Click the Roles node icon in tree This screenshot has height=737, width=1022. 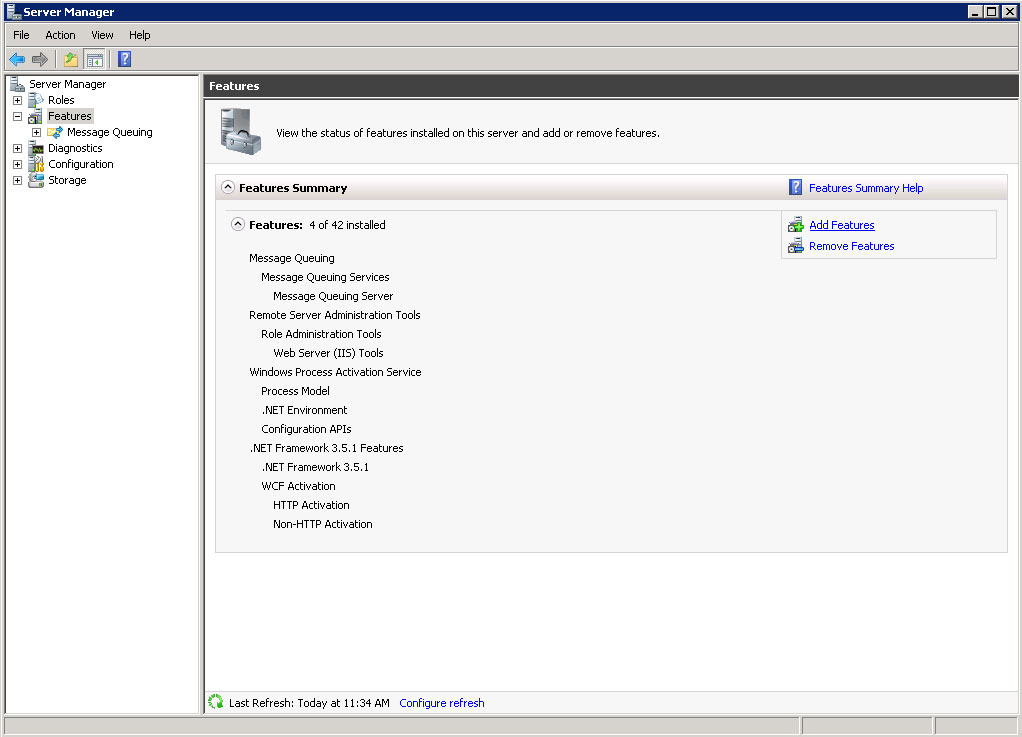tap(36, 100)
